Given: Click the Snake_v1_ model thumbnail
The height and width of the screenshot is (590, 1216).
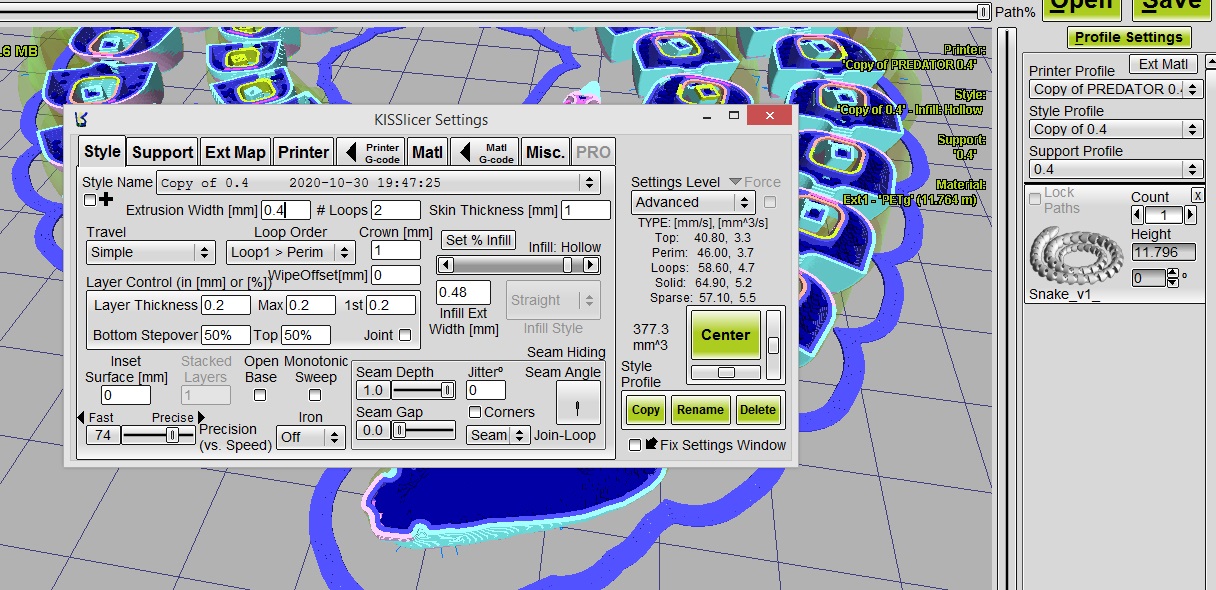Looking at the screenshot, I should [x=1076, y=256].
